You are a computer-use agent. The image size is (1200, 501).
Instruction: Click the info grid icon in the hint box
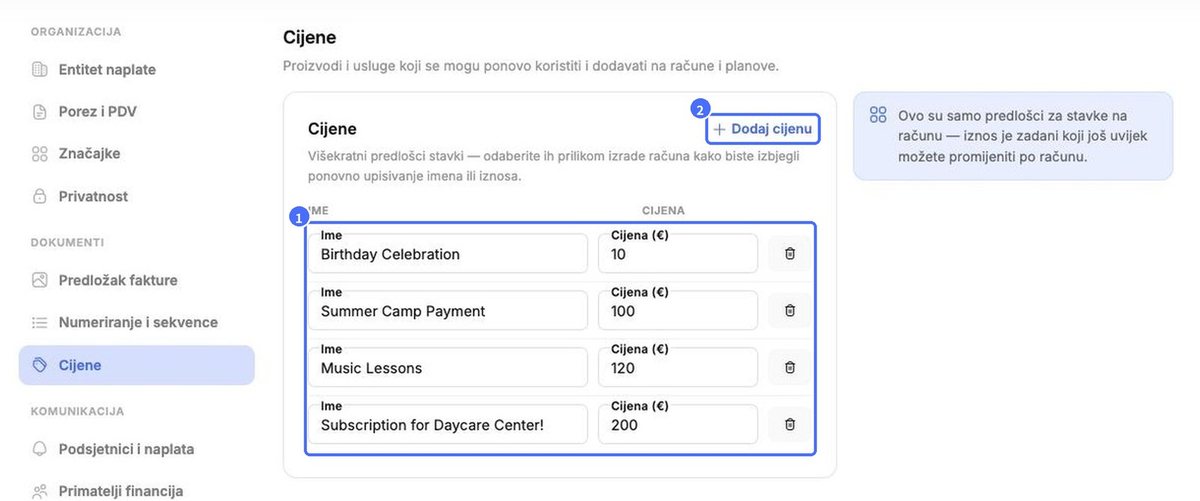pyautogui.click(x=878, y=115)
